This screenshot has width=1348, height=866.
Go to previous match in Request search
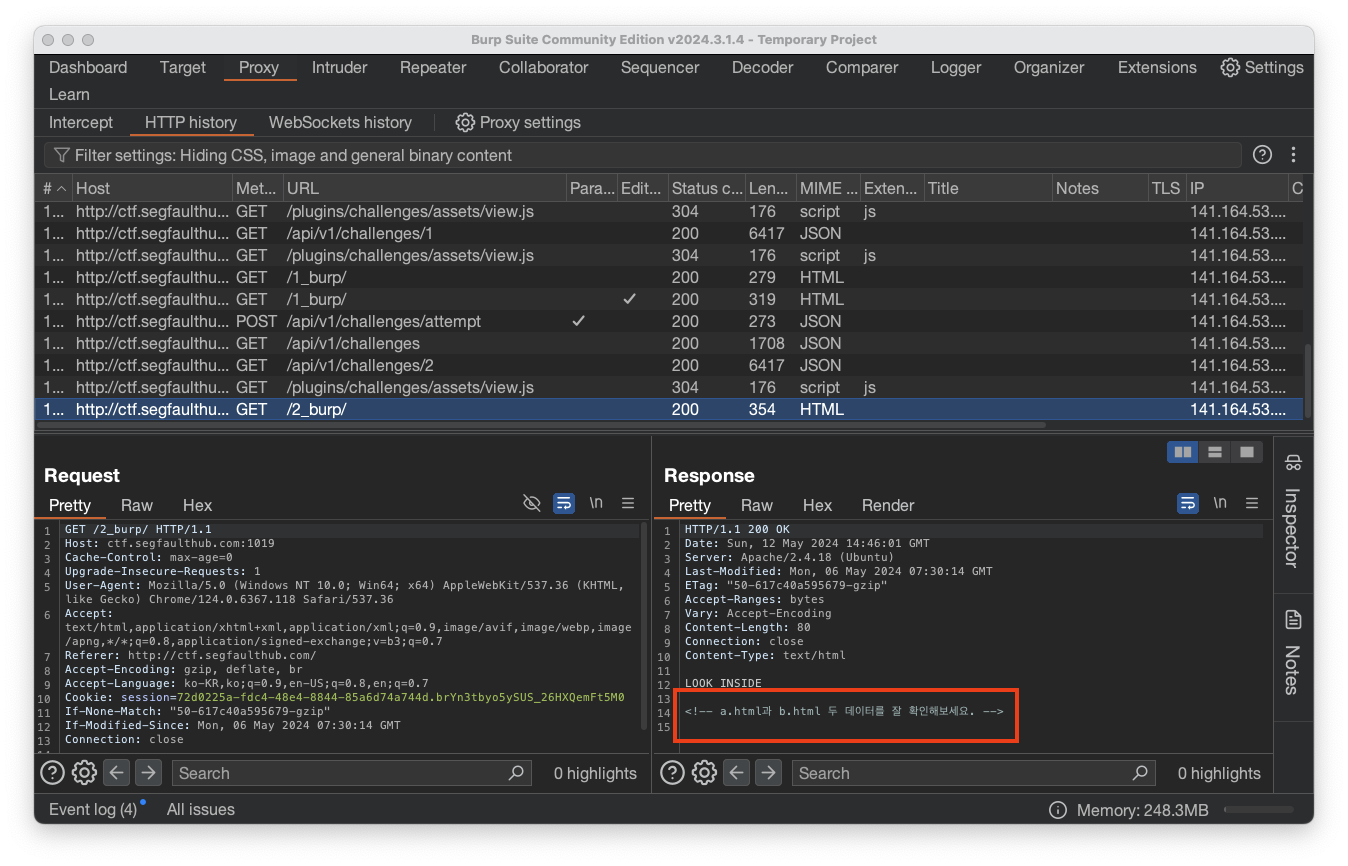[x=116, y=773]
